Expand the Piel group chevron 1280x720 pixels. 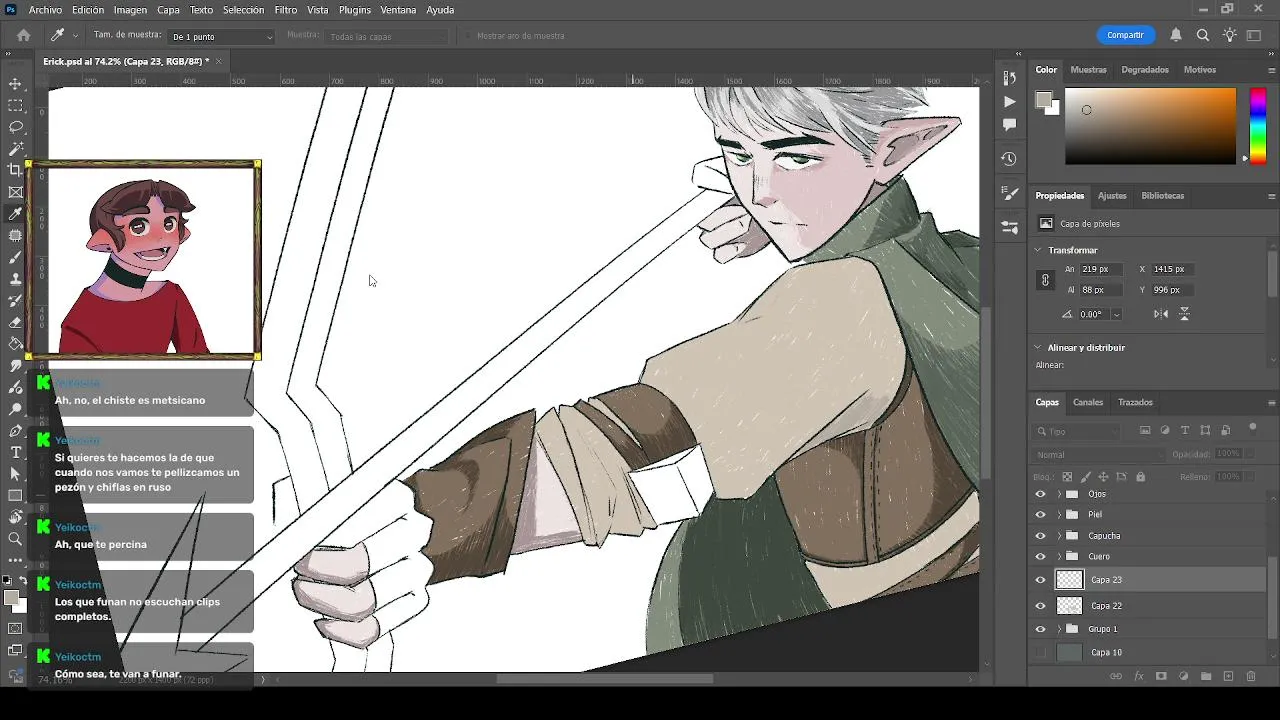[1059, 515]
